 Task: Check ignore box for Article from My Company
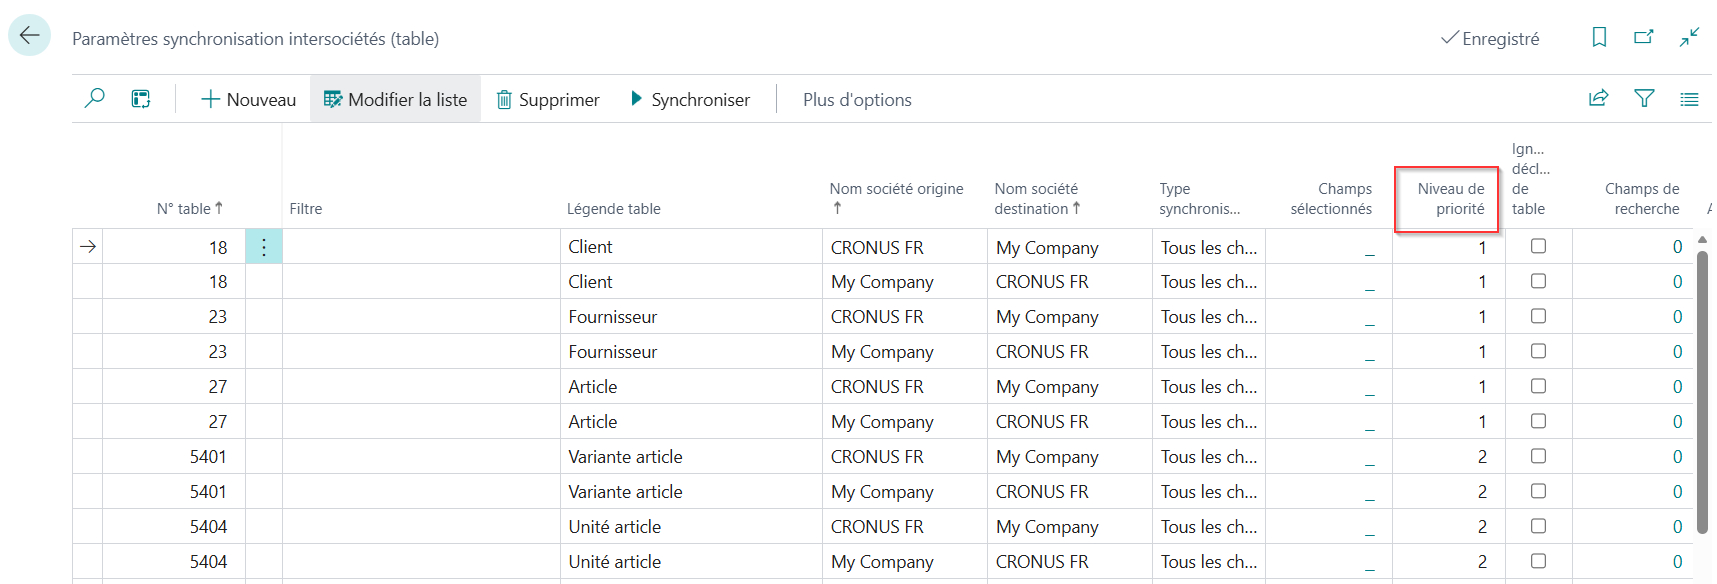[x=1538, y=421]
